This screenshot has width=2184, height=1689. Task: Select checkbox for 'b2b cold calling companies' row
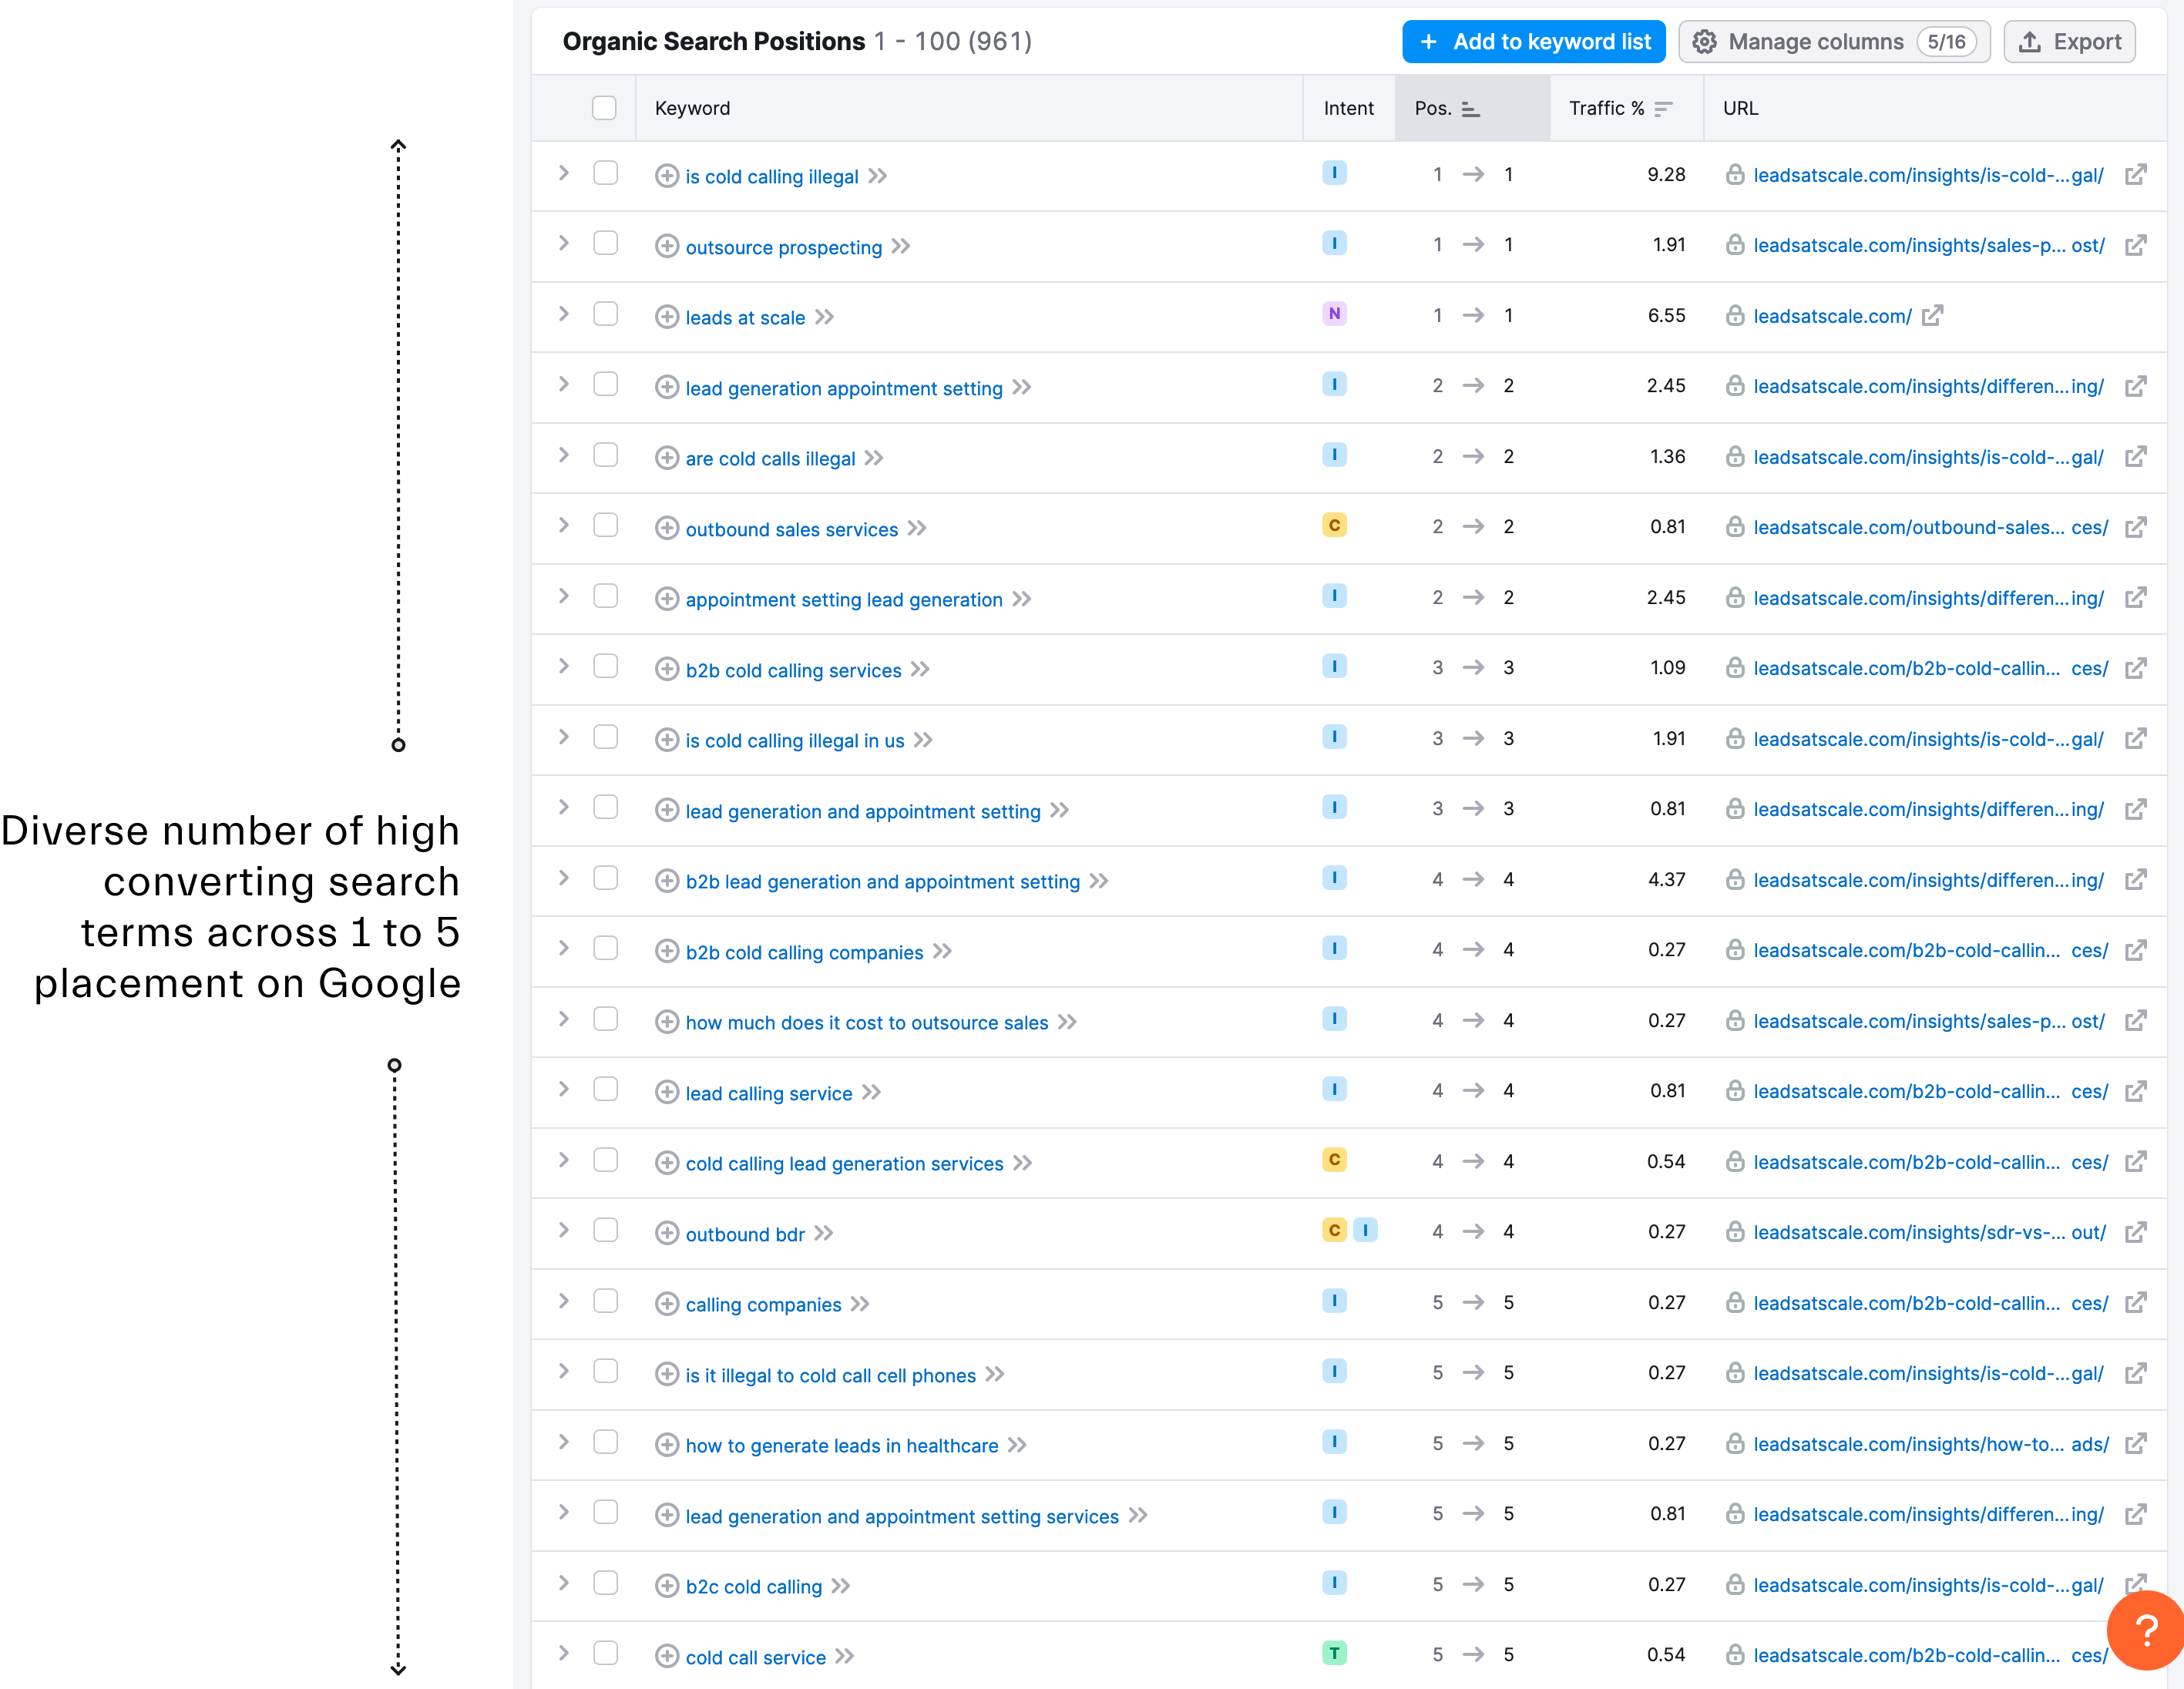(x=605, y=949)
